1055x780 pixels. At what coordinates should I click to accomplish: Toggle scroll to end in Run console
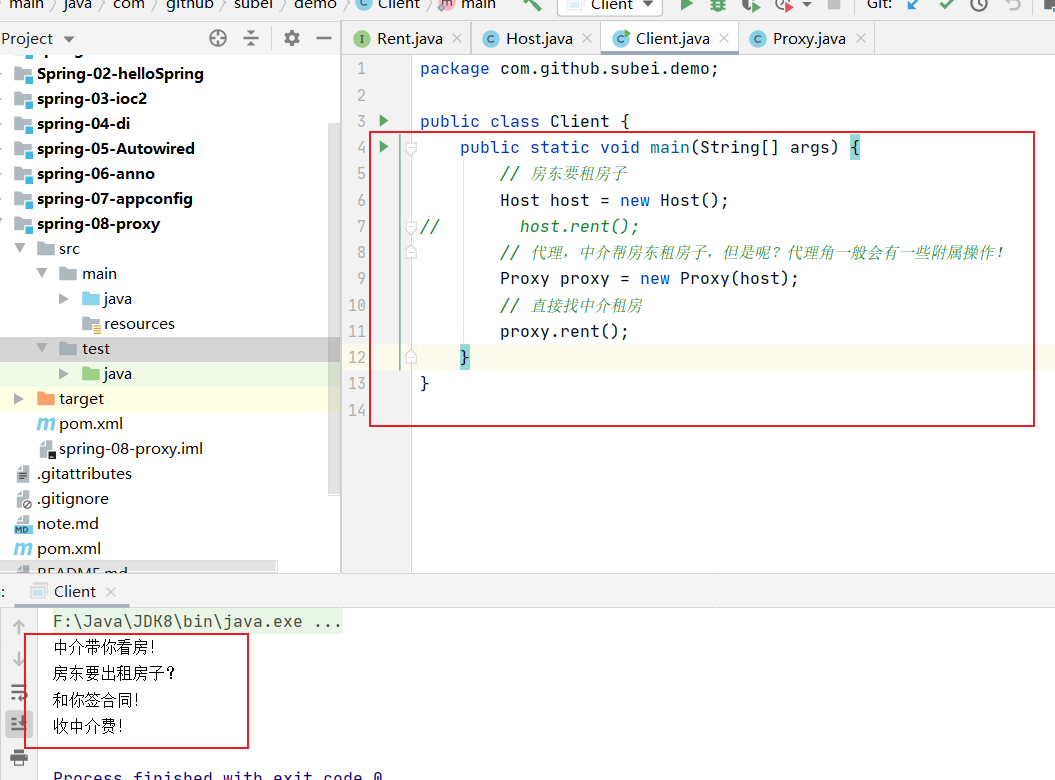pos(19,724)
